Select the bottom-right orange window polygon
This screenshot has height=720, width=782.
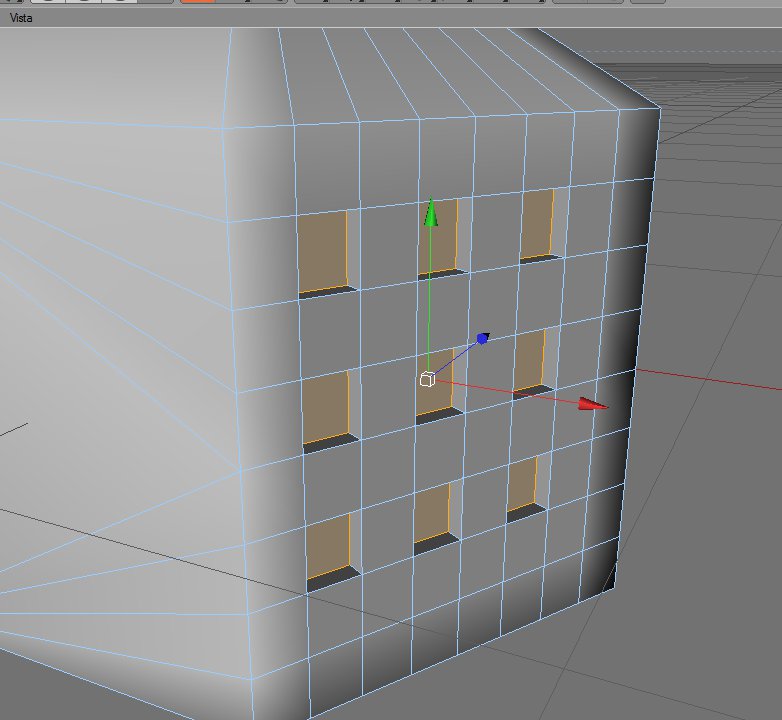pyautogui.click(x=522, y=484)
